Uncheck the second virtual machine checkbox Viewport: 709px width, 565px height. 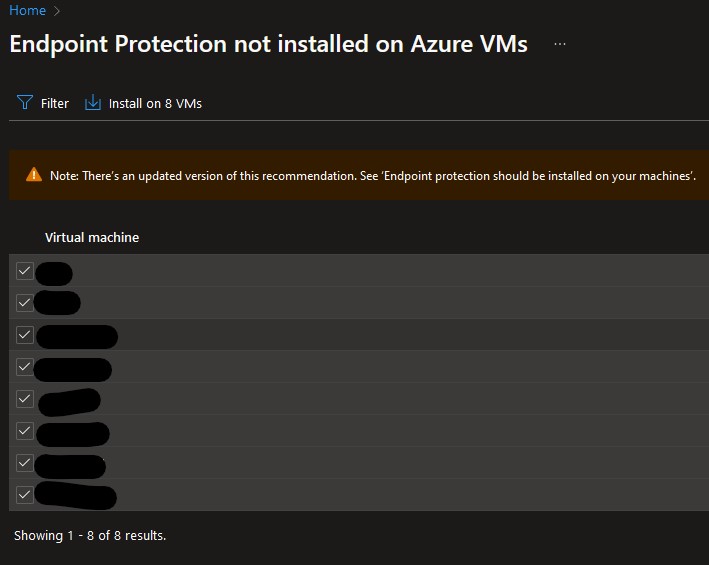coord(25,303)
